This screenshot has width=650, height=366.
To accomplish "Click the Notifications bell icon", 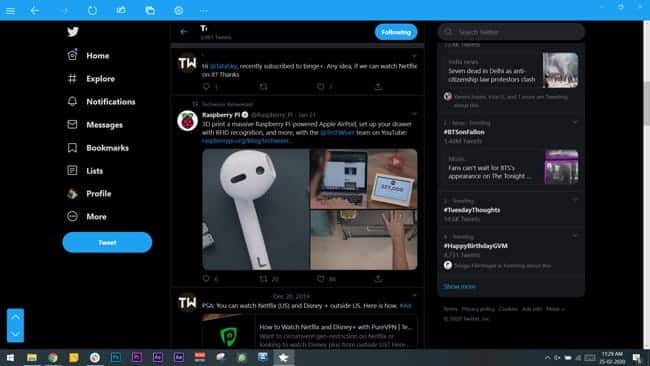I will [72, 101].
